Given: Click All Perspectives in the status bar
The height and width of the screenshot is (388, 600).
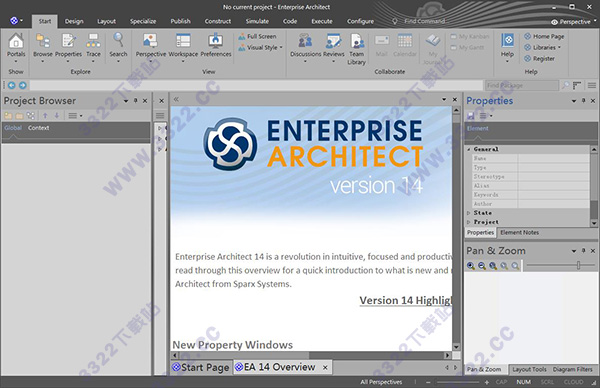Looking at the screenshot, I should click(x=381, y=382).
